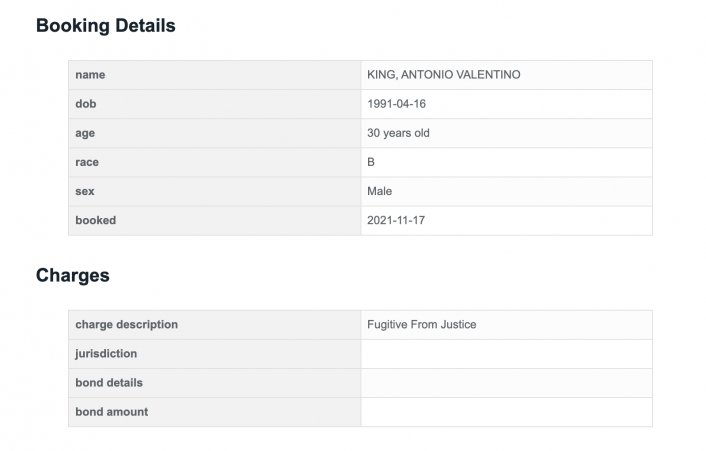Click the bond amount label
The height and width of the screenshot is (451, 706).
pos(112,412)
